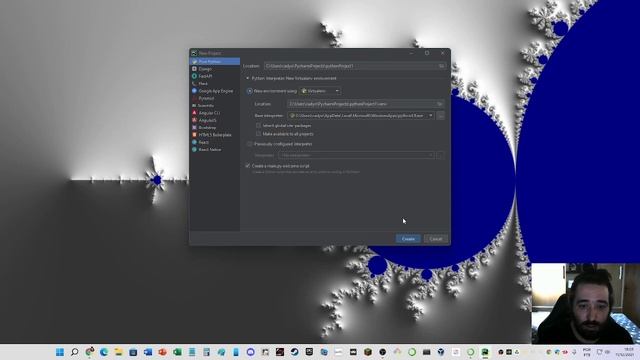Screen dimensions: 640x360
Task: Collapse the Python Interpreter section
Action: [x=247, y=78]
